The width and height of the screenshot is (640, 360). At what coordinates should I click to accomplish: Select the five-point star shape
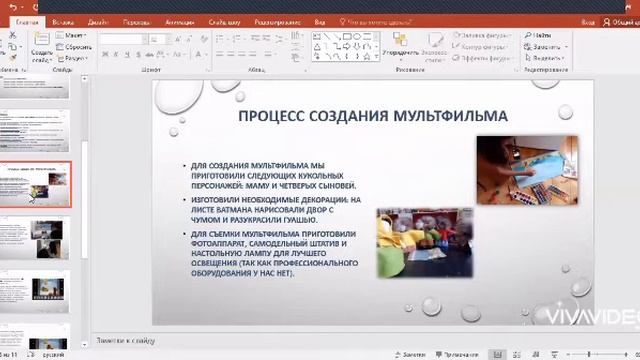[x=367, y=56]
